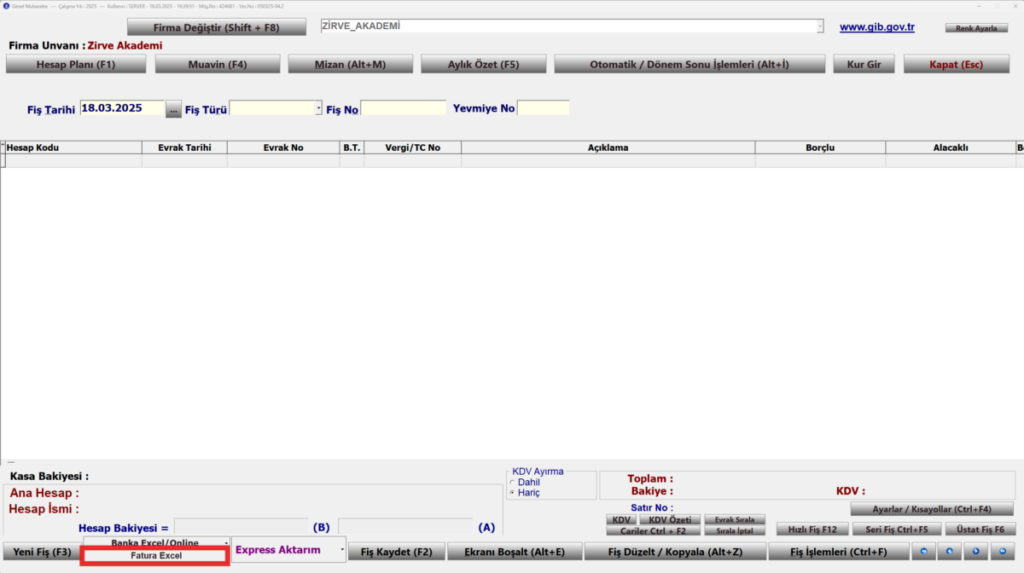The height and width of the screenshot is (573, 1024).
Task: Jump to the last record arrow icon
Action: click(1002, 551)
